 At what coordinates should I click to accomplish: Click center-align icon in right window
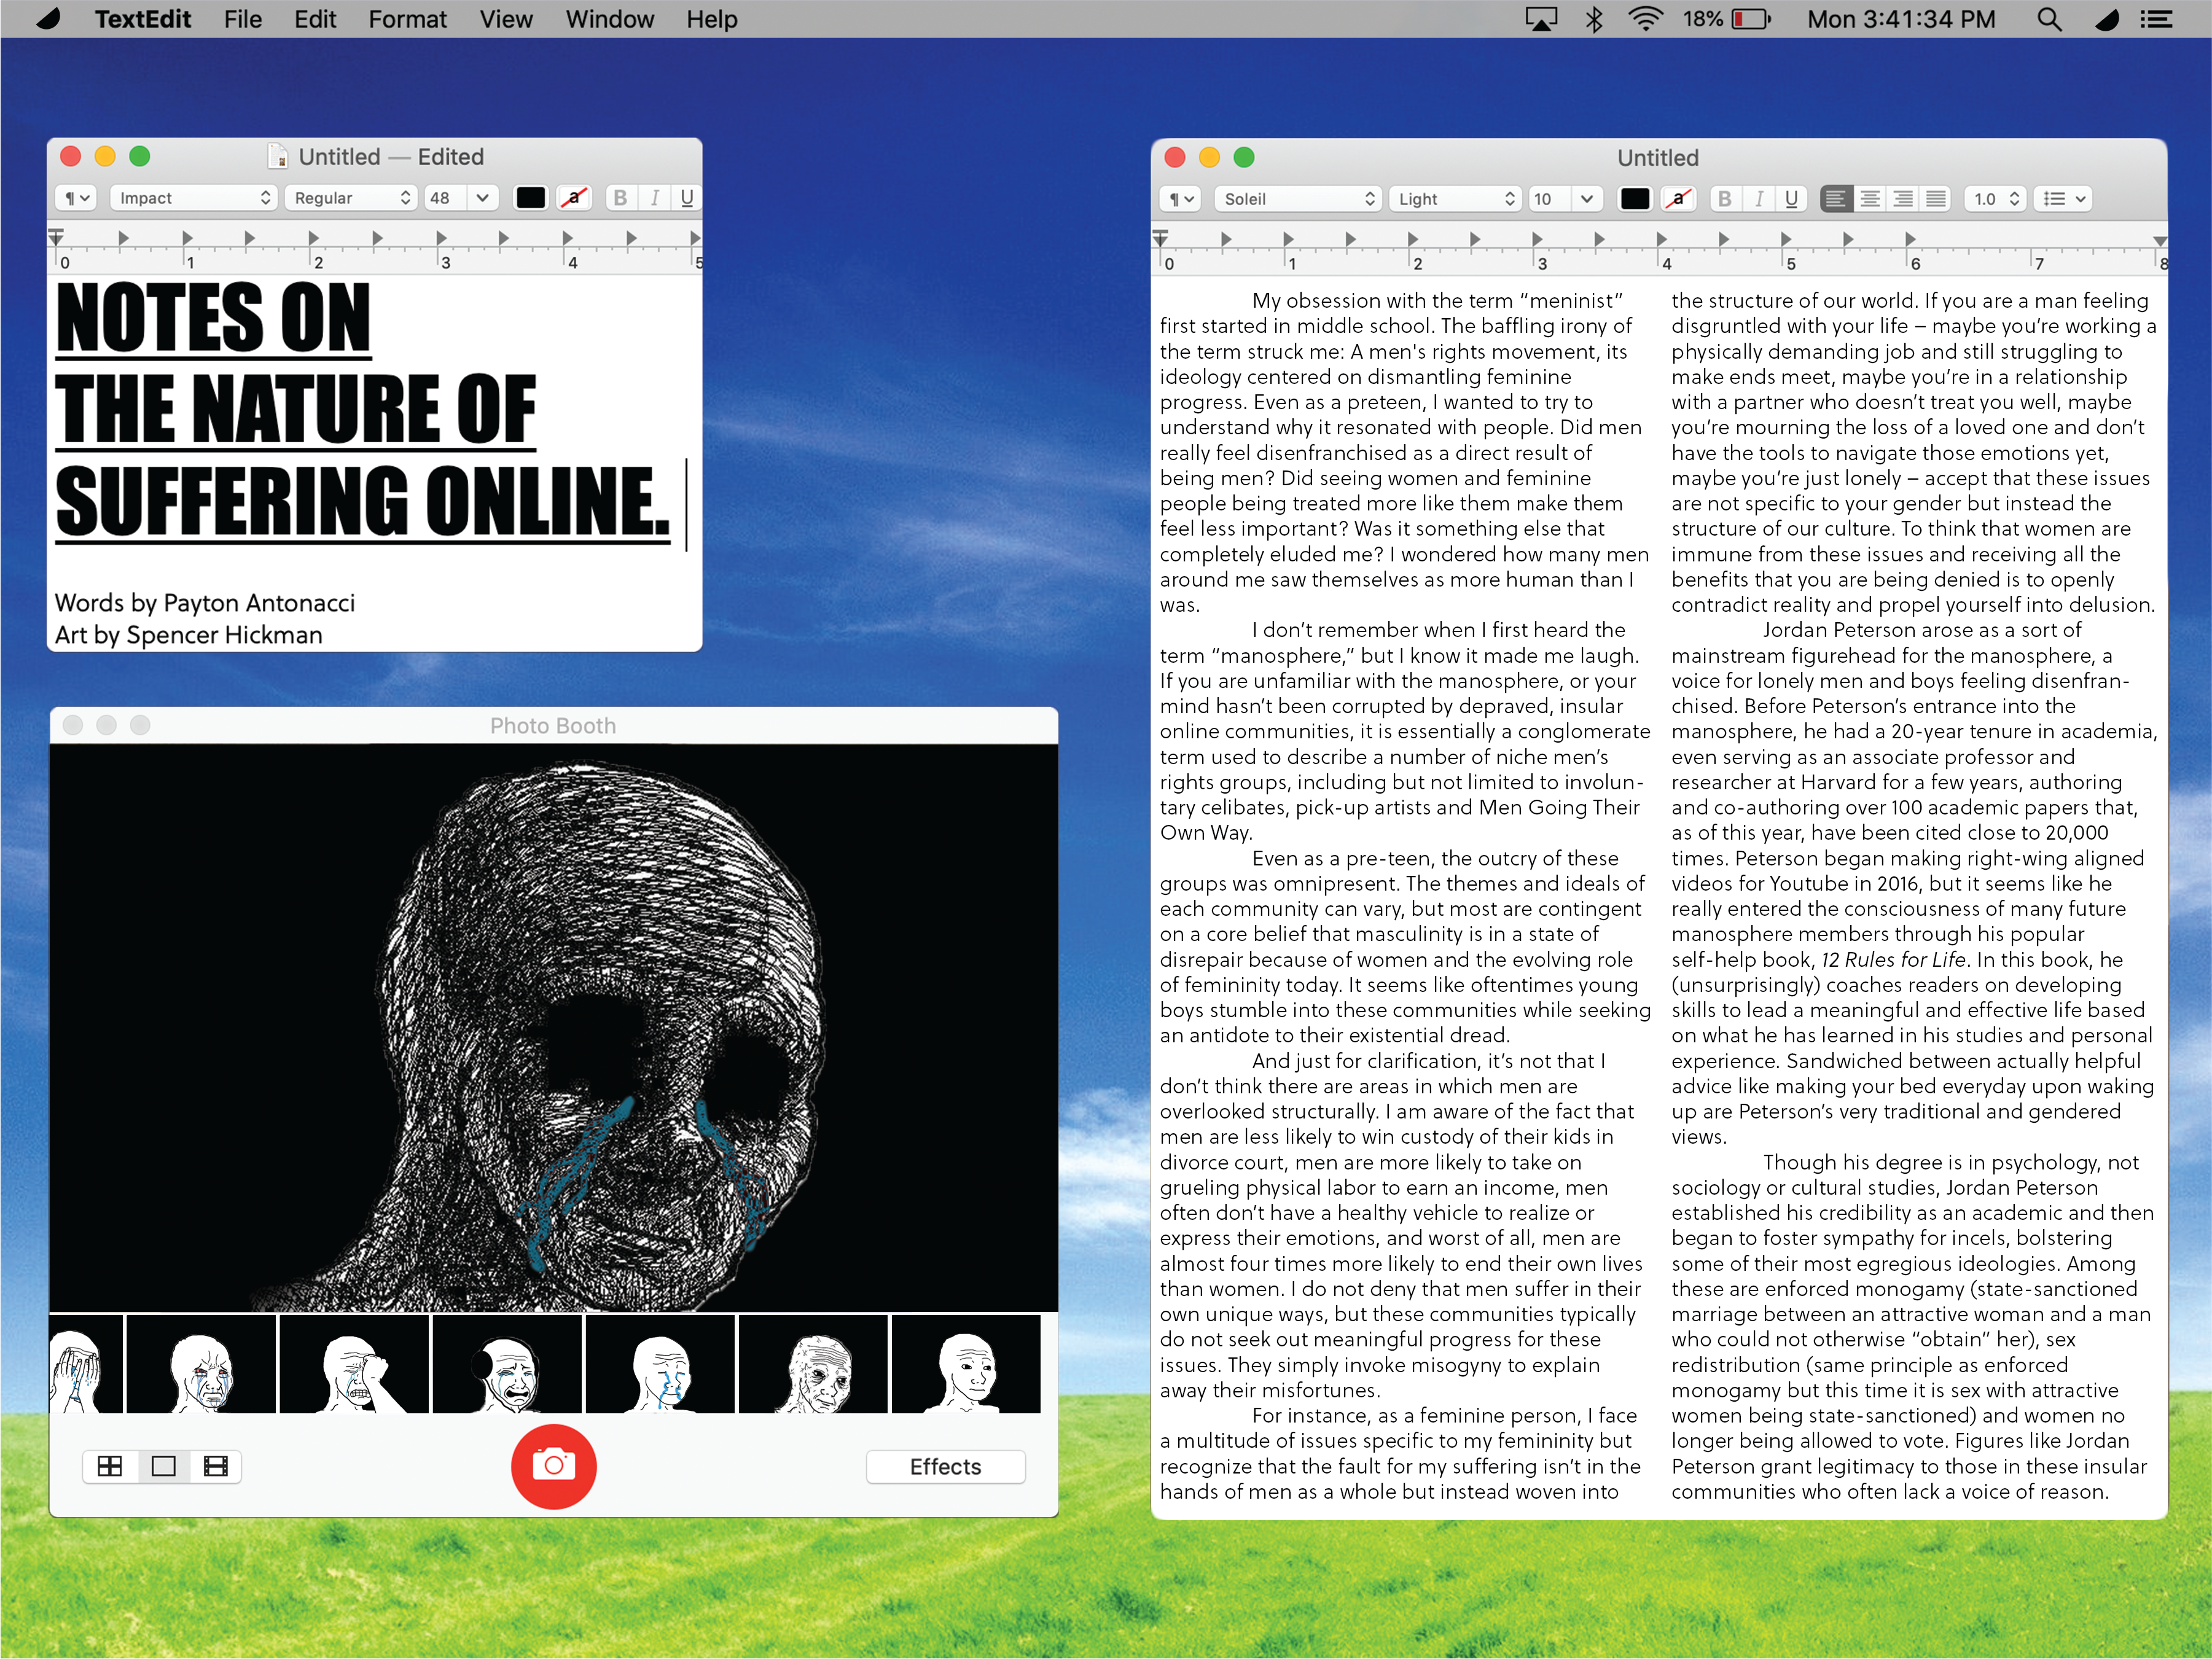coord(1869,199)
